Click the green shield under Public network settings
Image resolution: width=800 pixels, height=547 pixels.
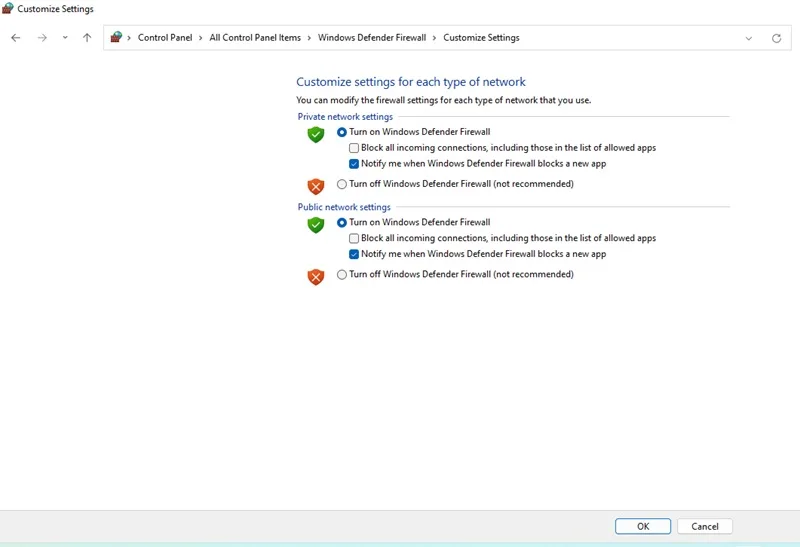coord(316,225)
